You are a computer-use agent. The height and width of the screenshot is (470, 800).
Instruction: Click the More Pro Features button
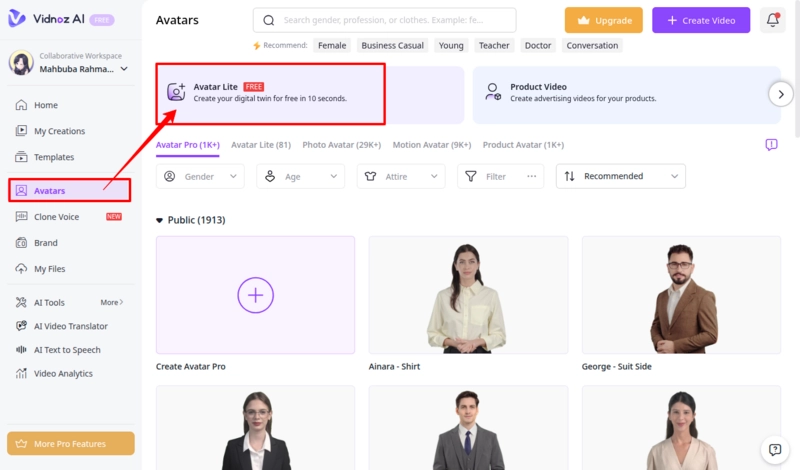tap(71, 443)
